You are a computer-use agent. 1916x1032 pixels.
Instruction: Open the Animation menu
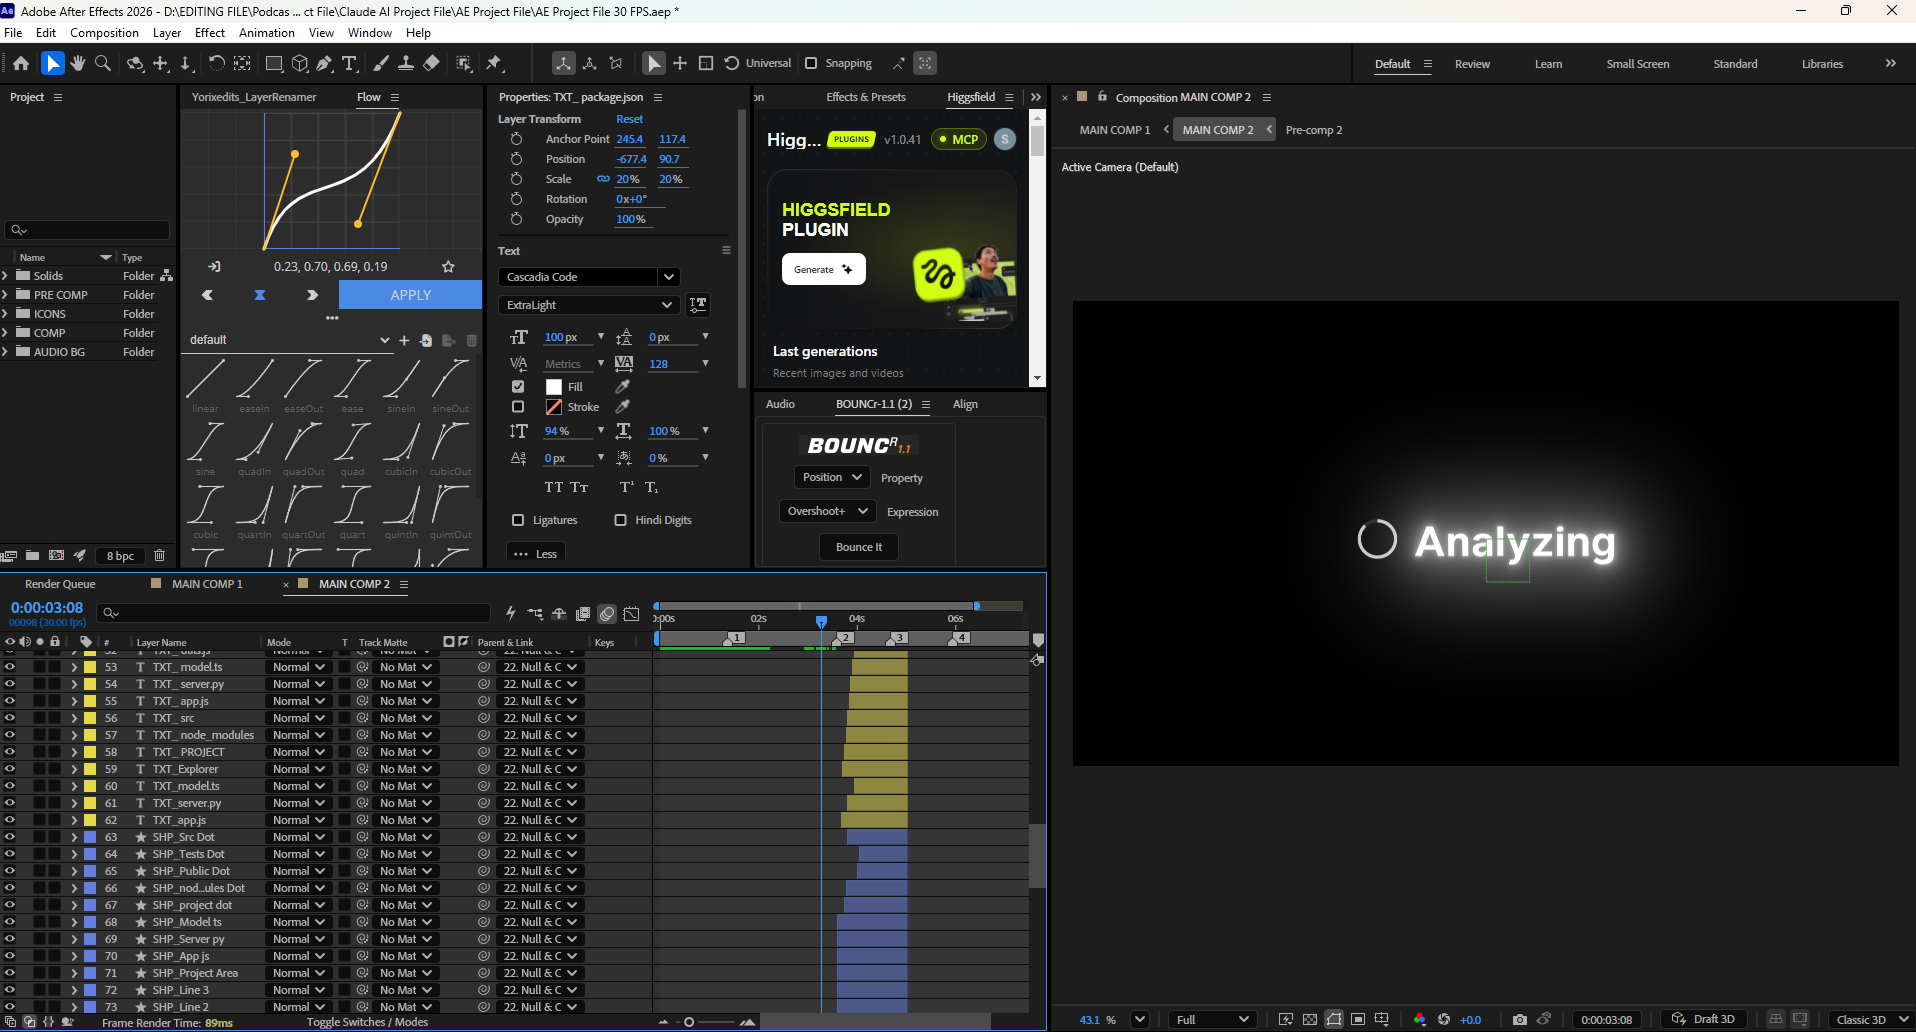[x=267, y=33]
